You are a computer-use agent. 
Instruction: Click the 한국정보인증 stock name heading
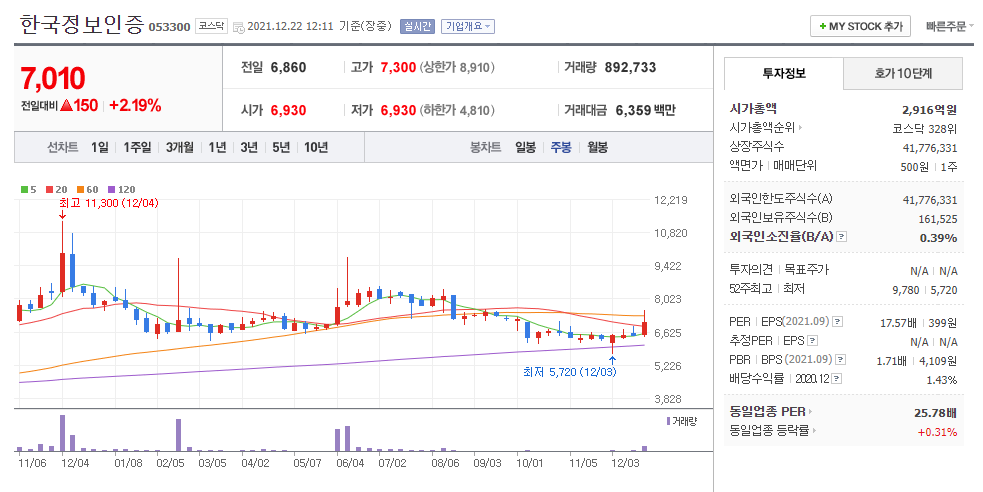[81, 25]
